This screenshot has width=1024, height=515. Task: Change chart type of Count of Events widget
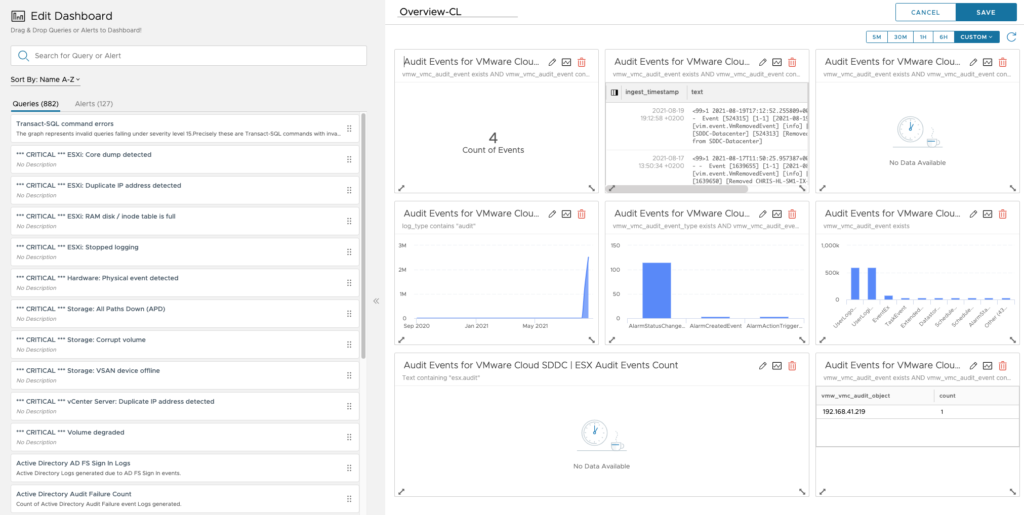[x=566, y=62]
